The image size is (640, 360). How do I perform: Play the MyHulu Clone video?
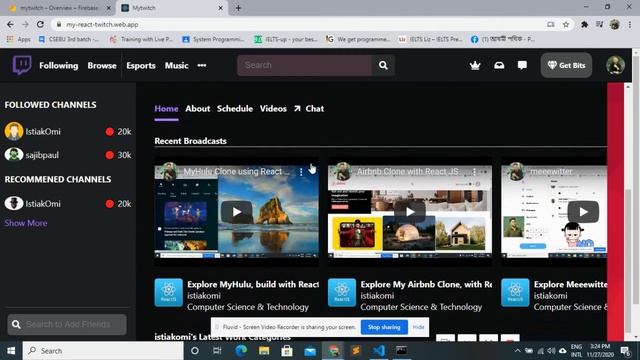pyautogui.click(x=237, y=212)
